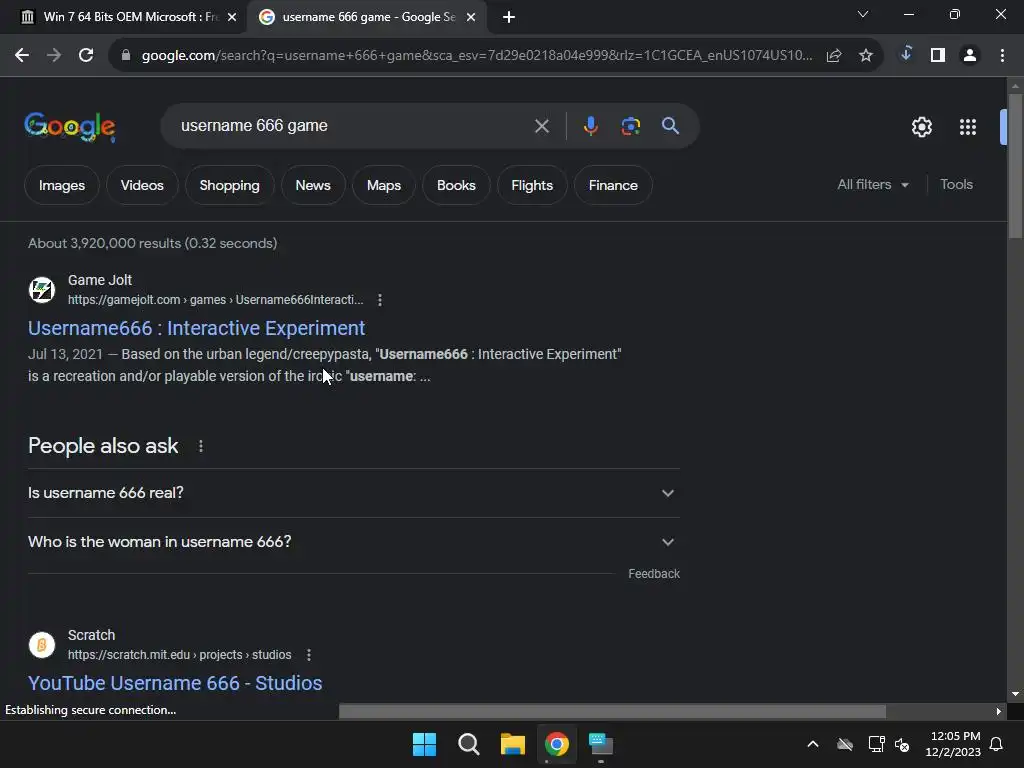Go back with the browser back arrow
Screen dimensions: 1024x768
pos(22,56)
